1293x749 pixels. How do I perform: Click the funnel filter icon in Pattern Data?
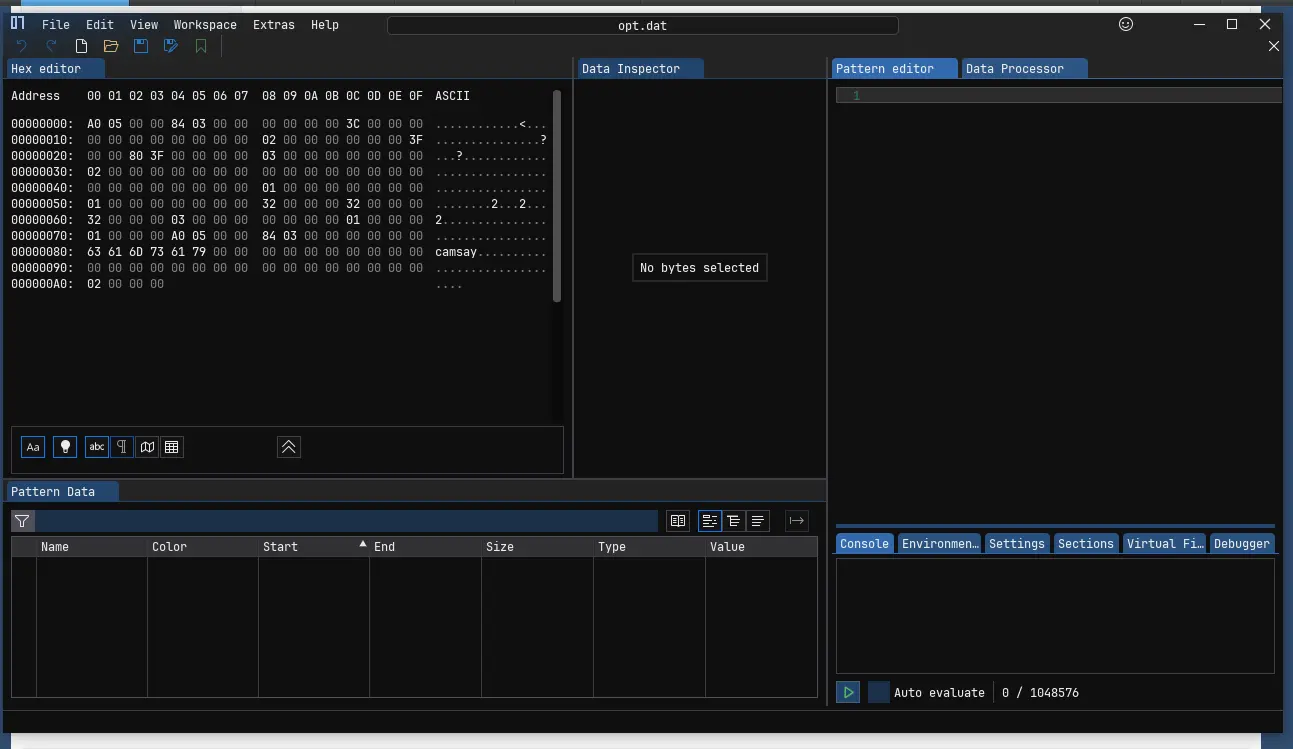point(22,521)
